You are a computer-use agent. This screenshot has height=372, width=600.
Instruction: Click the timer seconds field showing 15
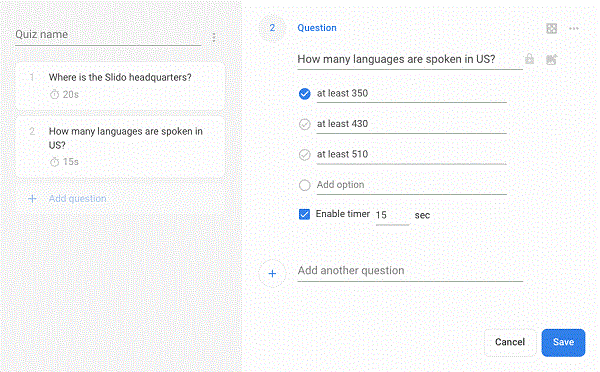pyautogui.click(x=393, y=215)
